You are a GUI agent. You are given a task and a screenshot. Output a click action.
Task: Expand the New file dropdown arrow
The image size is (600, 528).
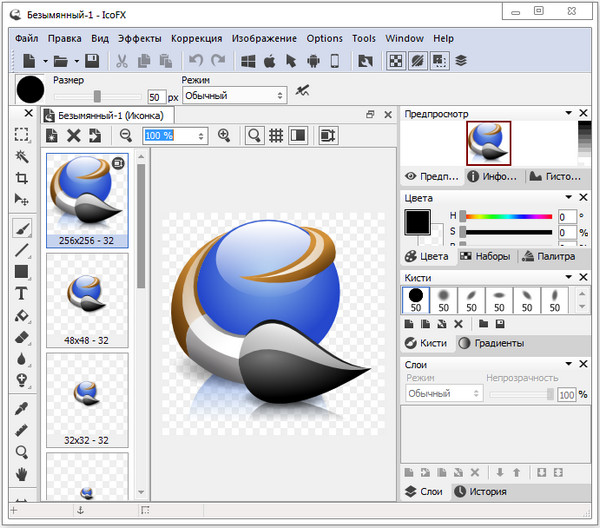click(x=42, y=61)
